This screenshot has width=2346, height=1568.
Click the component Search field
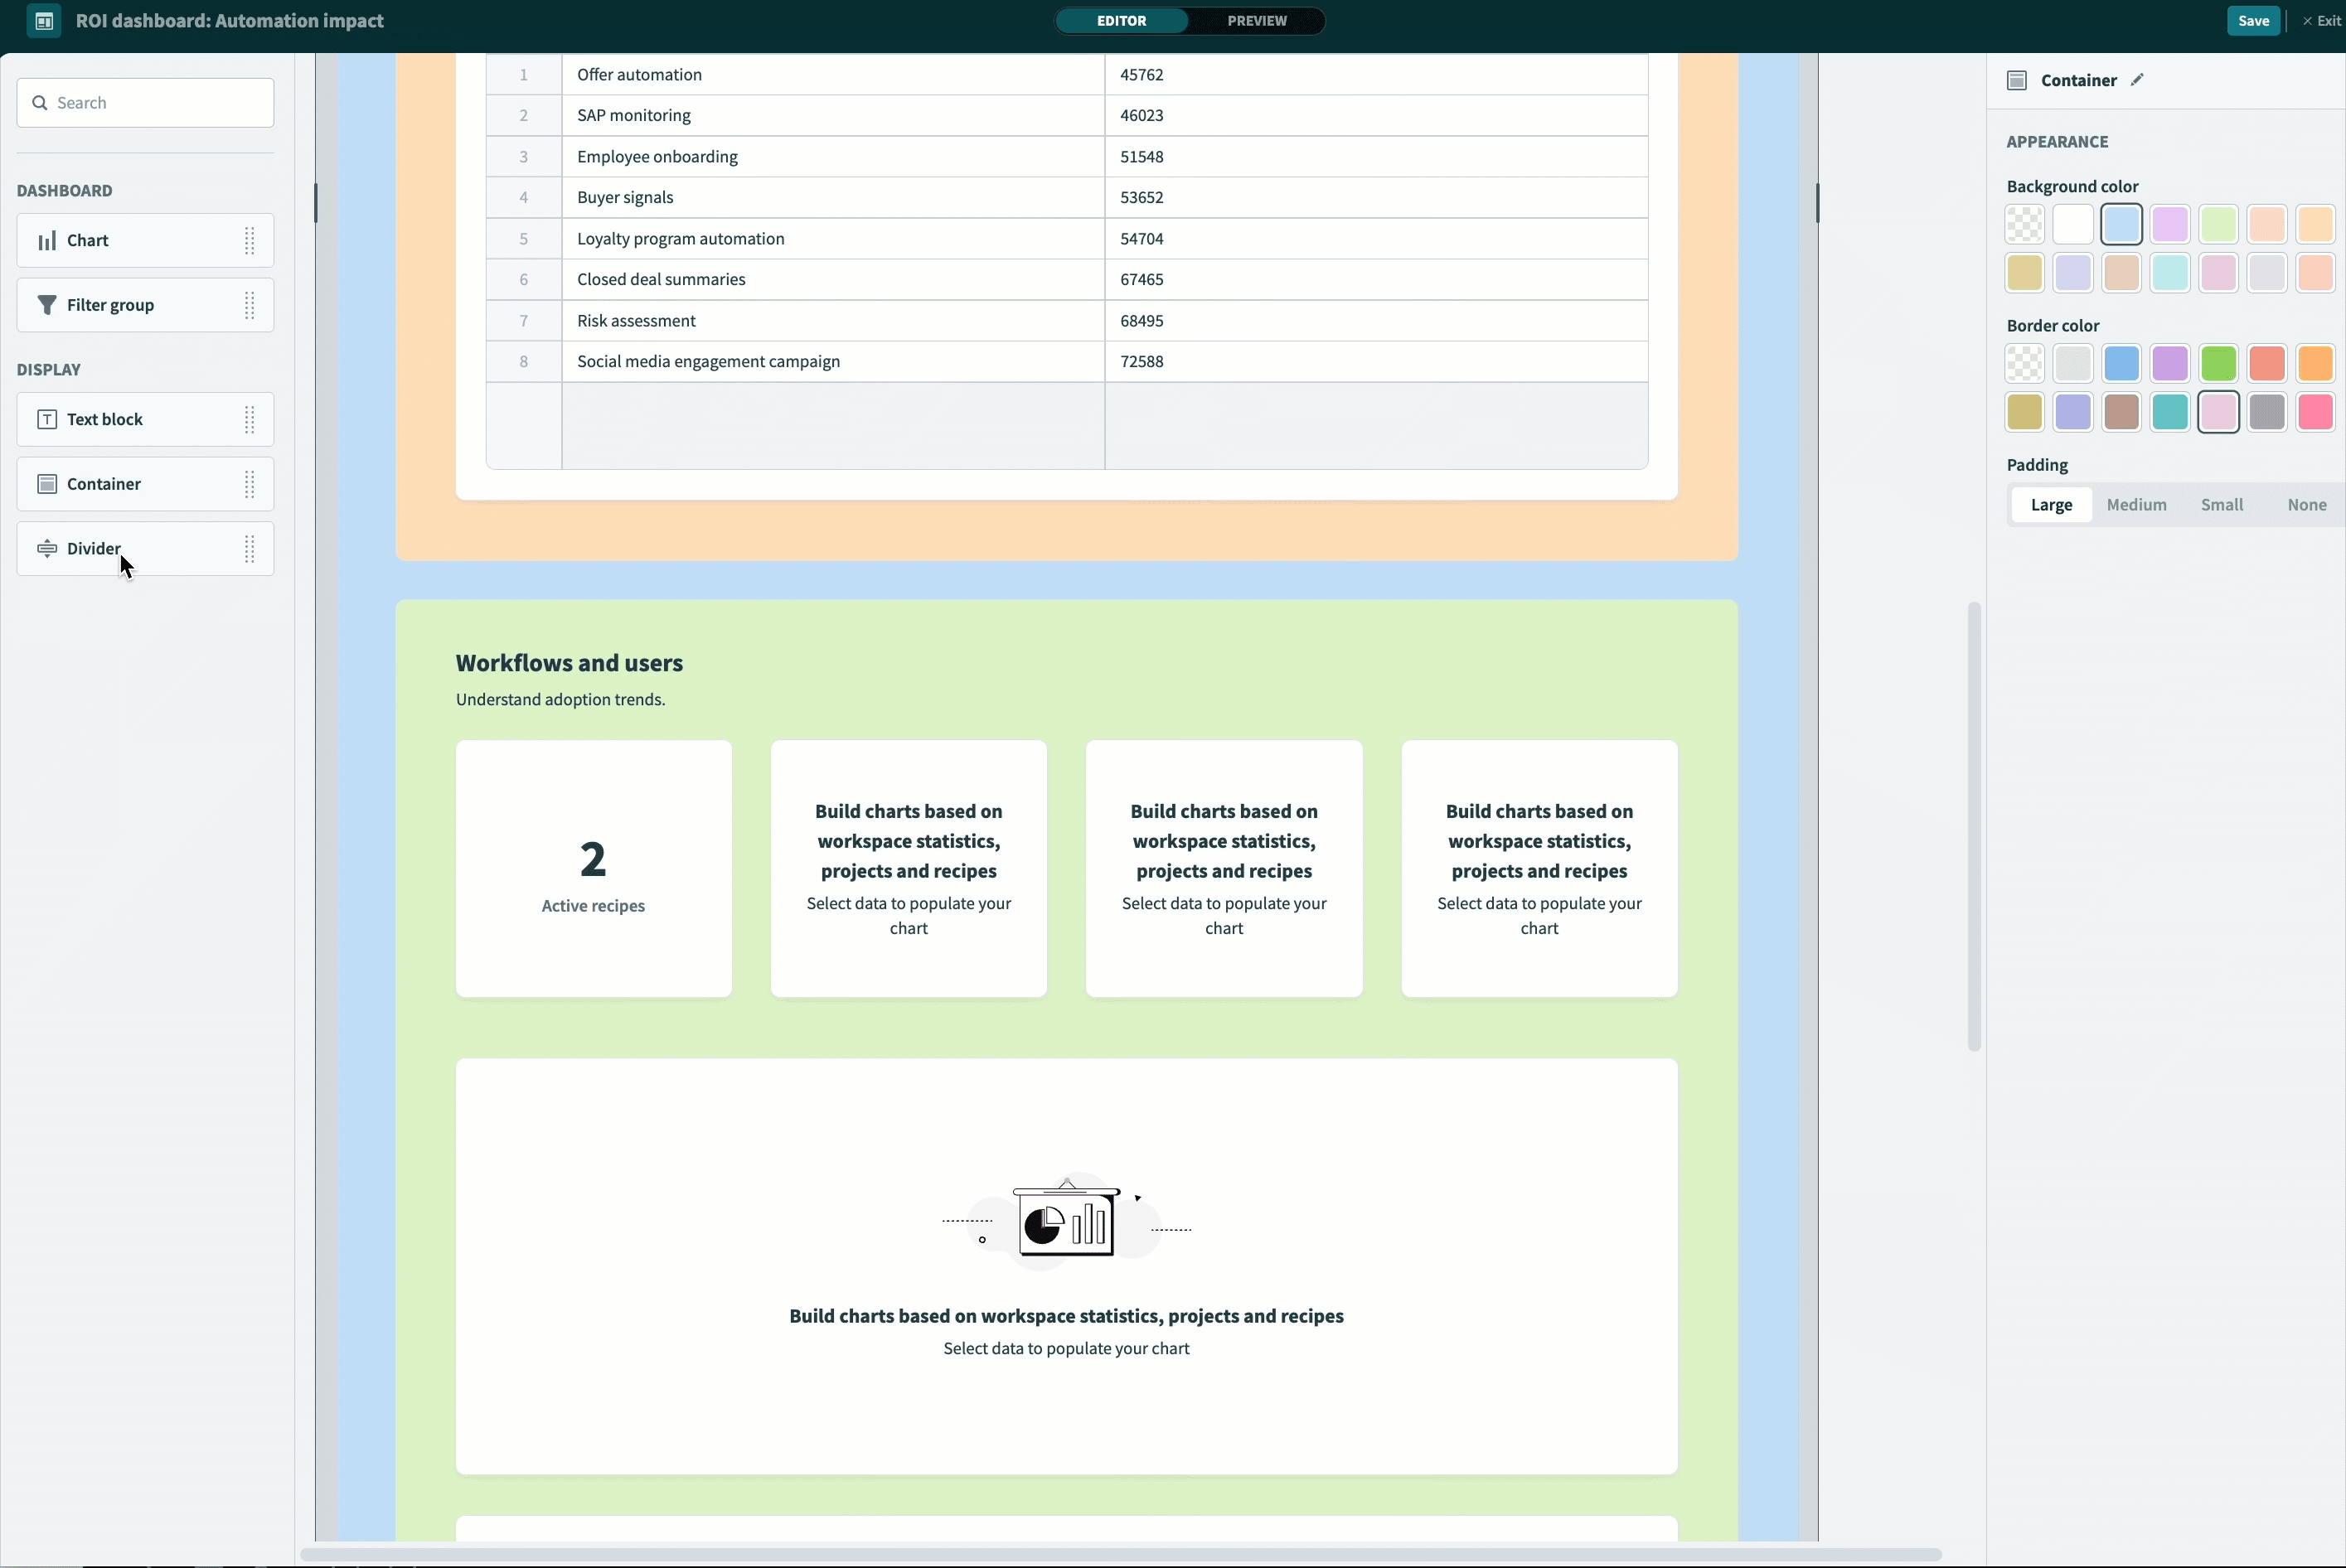click(x=145, y=103)
